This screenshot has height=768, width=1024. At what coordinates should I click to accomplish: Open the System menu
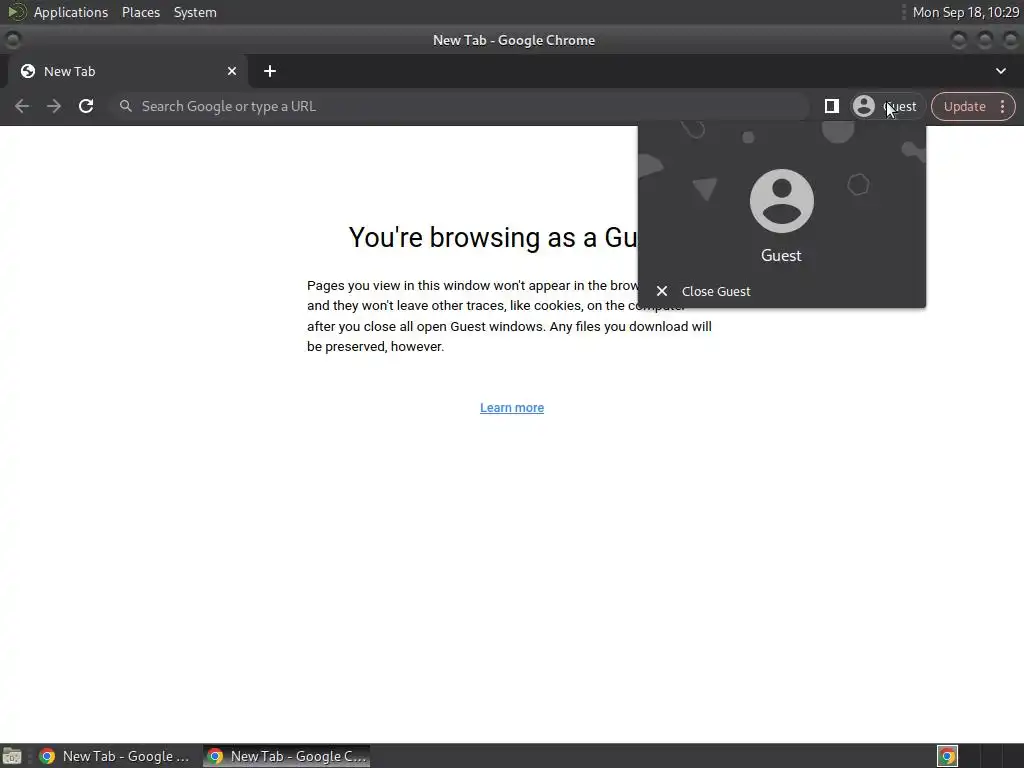click(195, 12)
